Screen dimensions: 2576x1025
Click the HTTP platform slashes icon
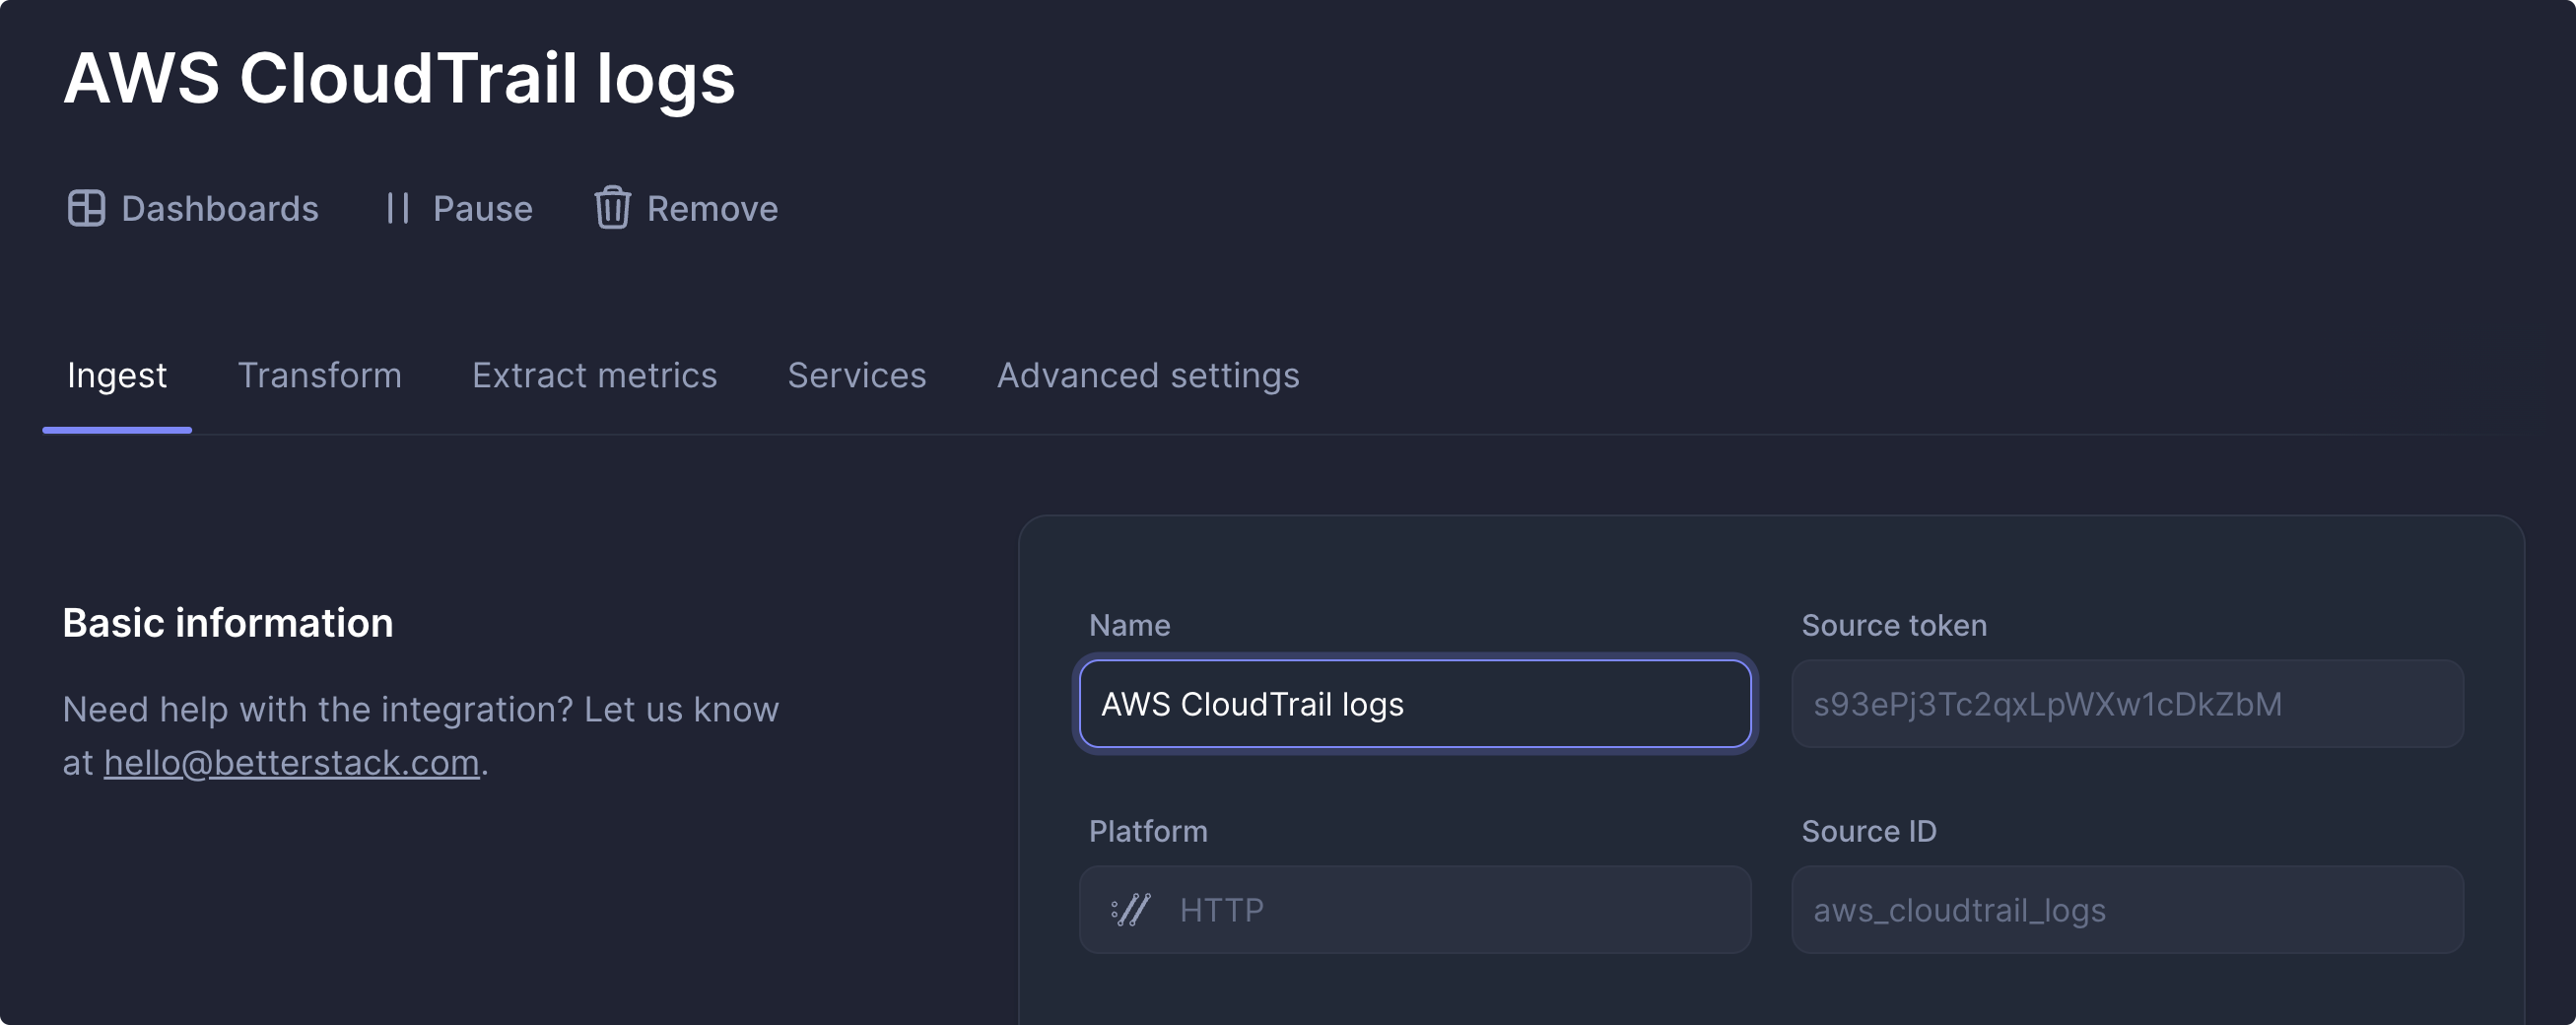[x=1130, y=910]
